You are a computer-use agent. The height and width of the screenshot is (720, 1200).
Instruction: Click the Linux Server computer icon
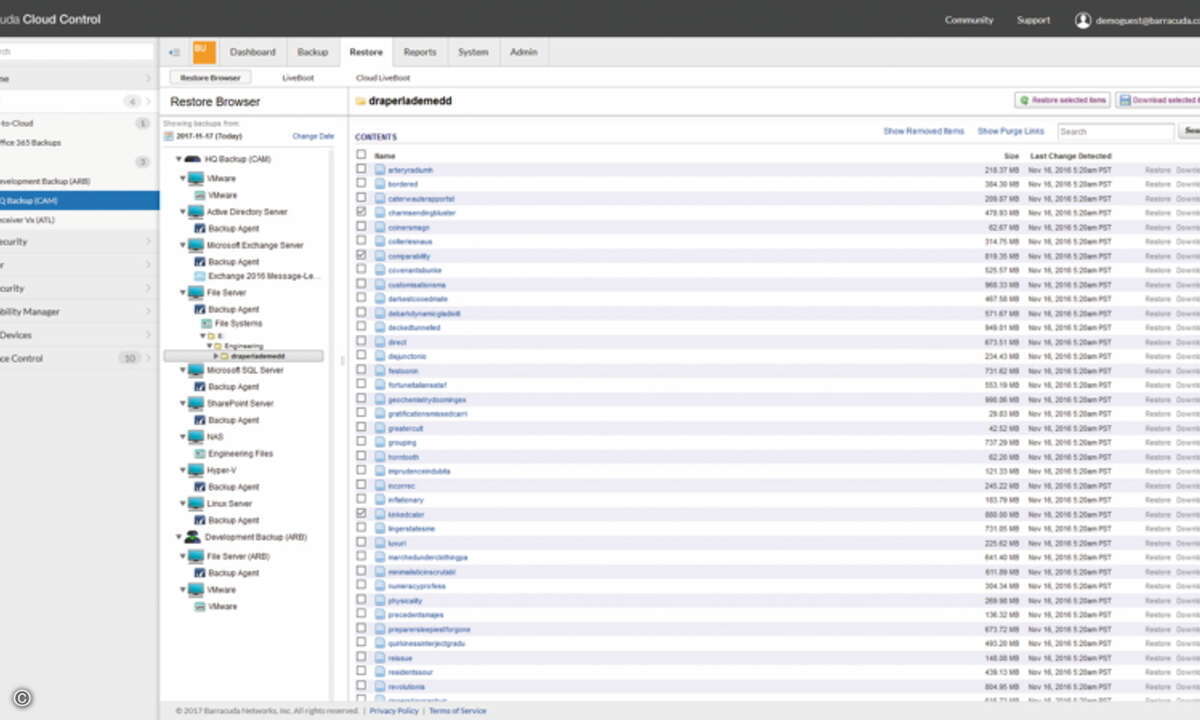[196, 504]
